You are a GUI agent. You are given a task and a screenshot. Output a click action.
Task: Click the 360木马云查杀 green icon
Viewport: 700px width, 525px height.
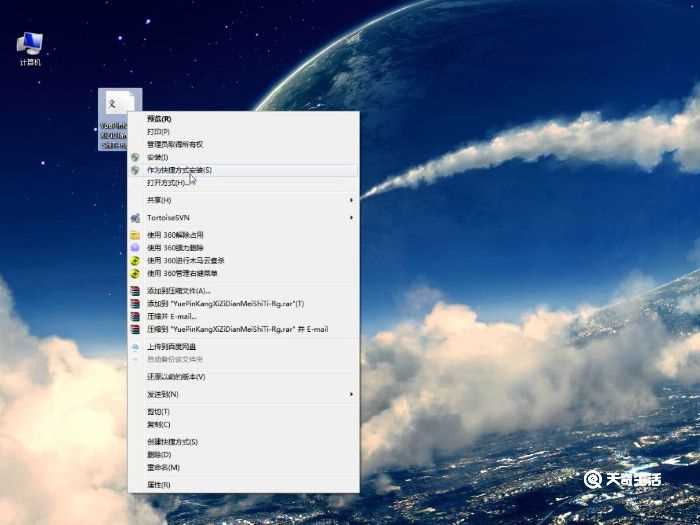pos(135,261)
